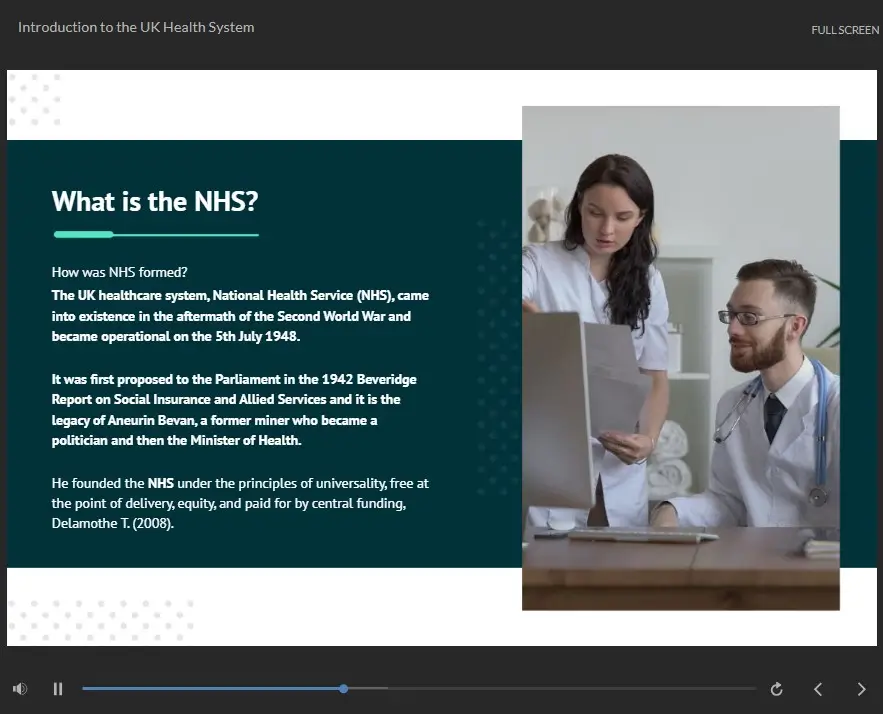Click the citation Delamothe T. (2008)

(113, 523)
